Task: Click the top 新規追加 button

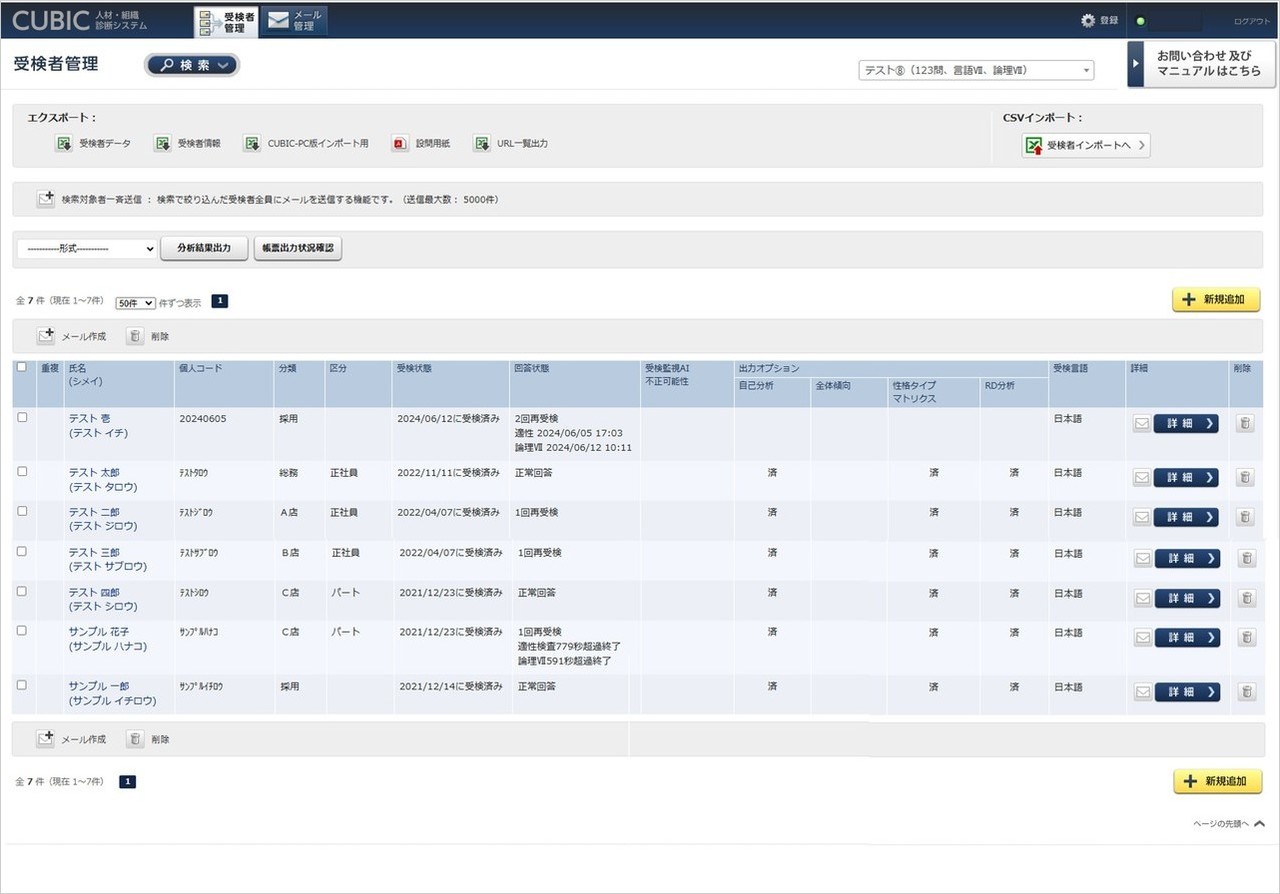Action: (1216, 300)
